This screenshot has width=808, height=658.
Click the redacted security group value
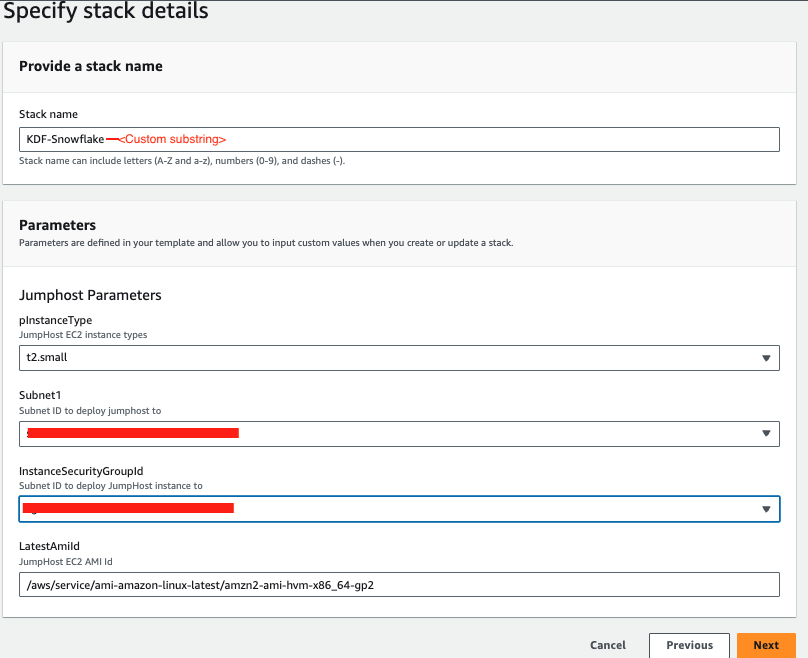point(129,508)
